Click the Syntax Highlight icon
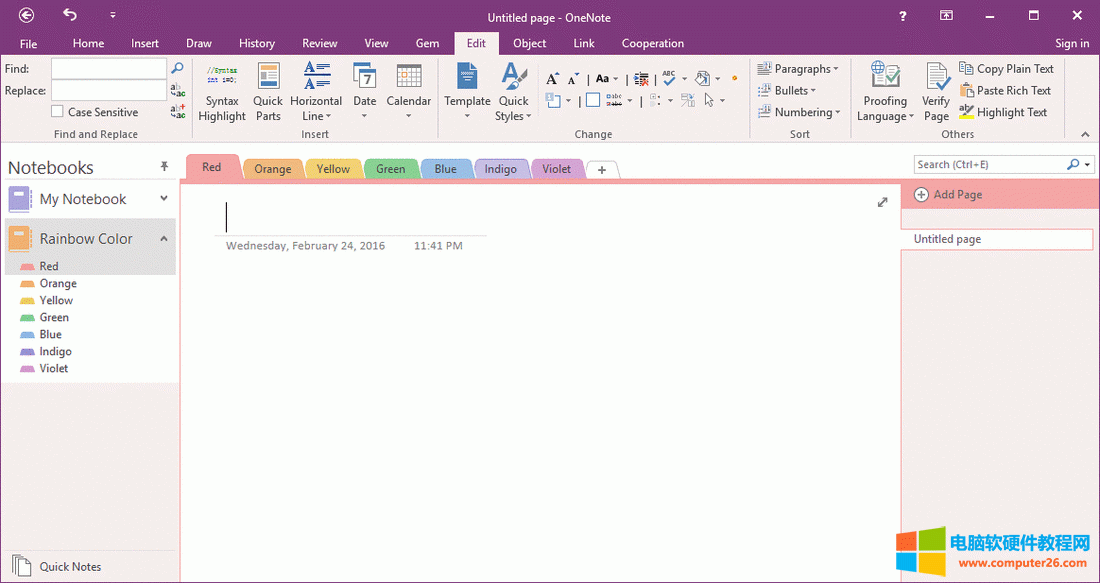 (221, 78)
